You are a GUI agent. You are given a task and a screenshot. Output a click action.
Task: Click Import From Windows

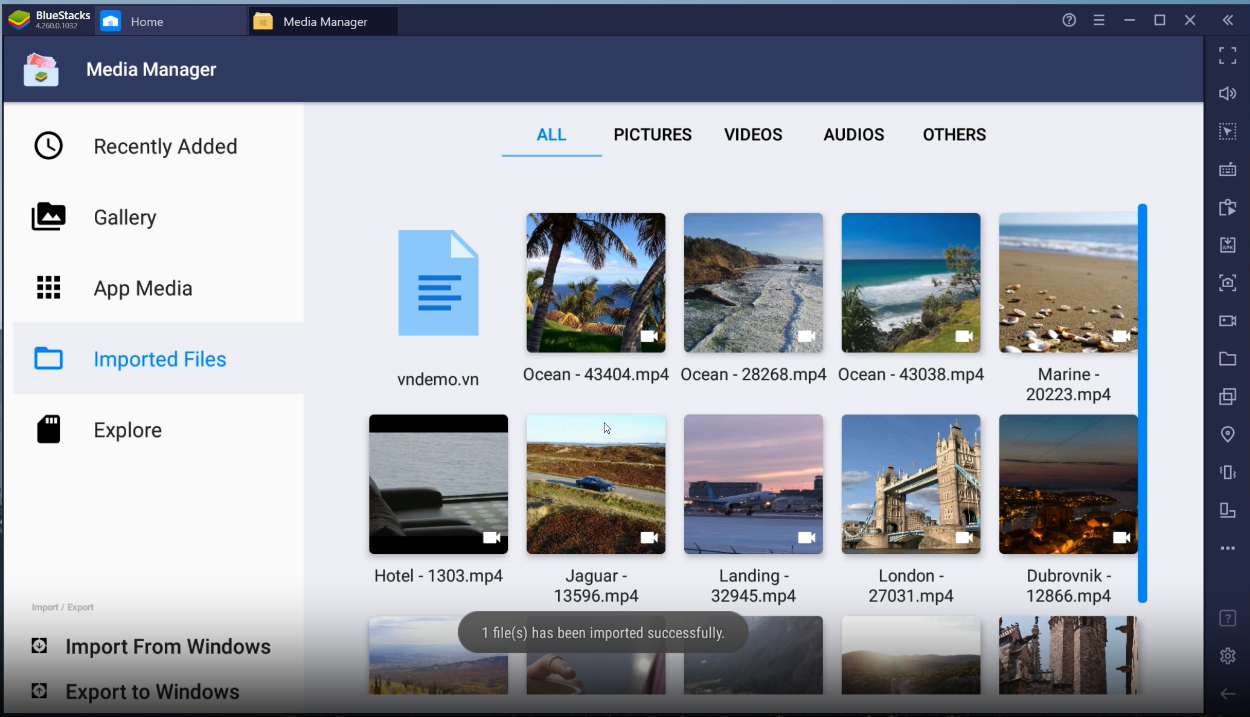click(168, 646)
